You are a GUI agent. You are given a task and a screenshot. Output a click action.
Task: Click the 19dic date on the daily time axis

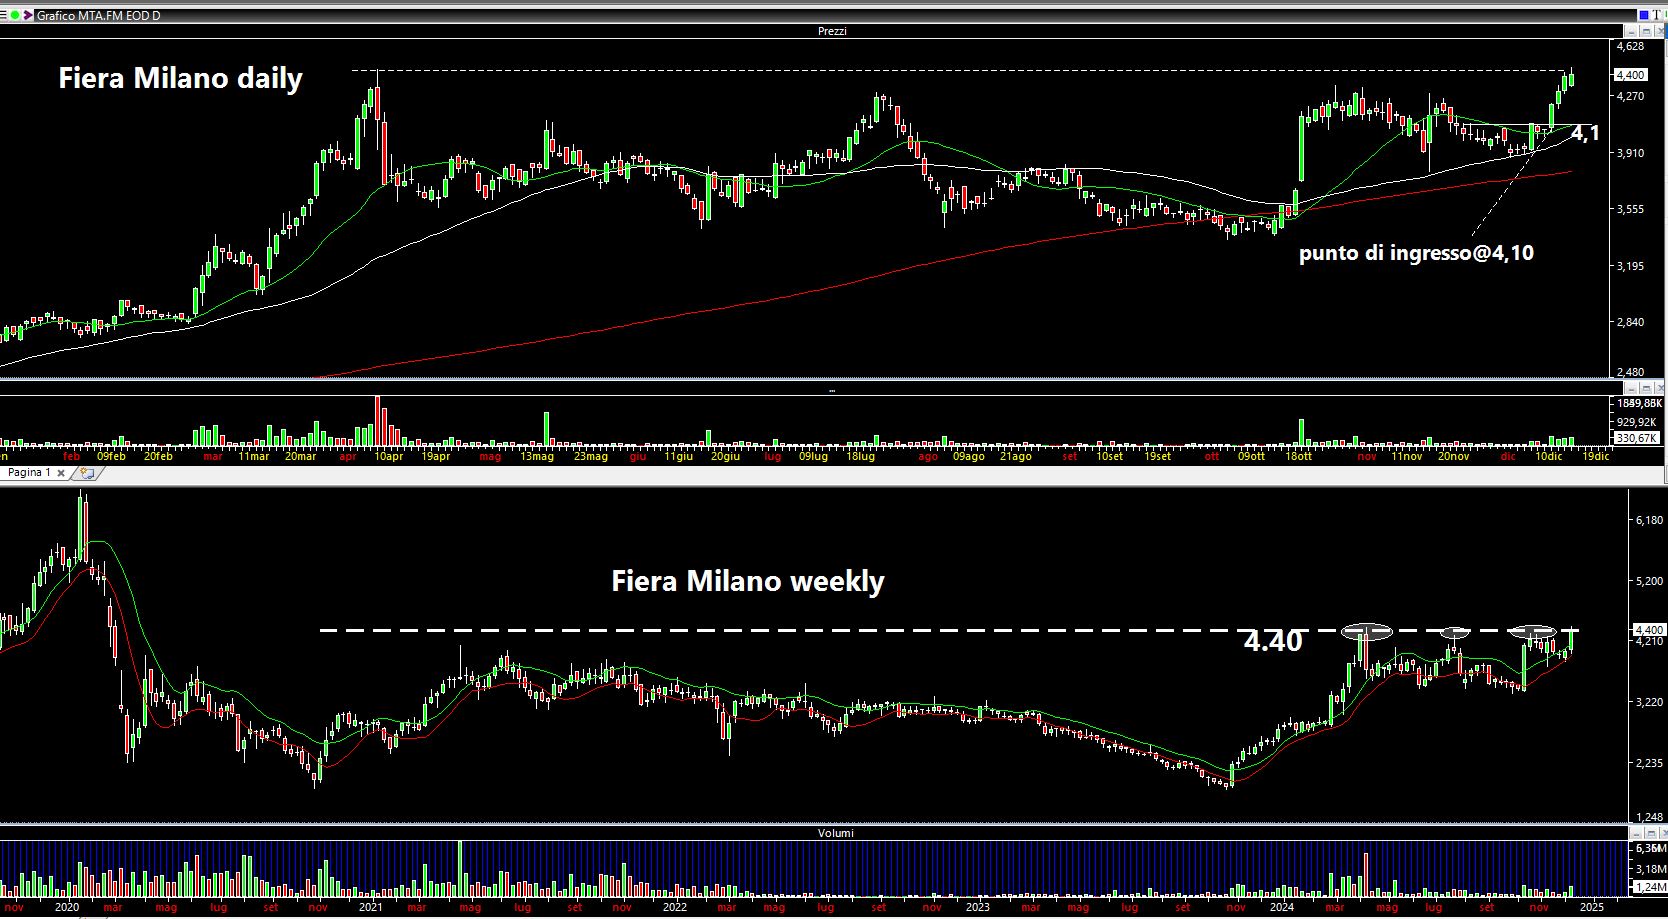(1596, 456)
